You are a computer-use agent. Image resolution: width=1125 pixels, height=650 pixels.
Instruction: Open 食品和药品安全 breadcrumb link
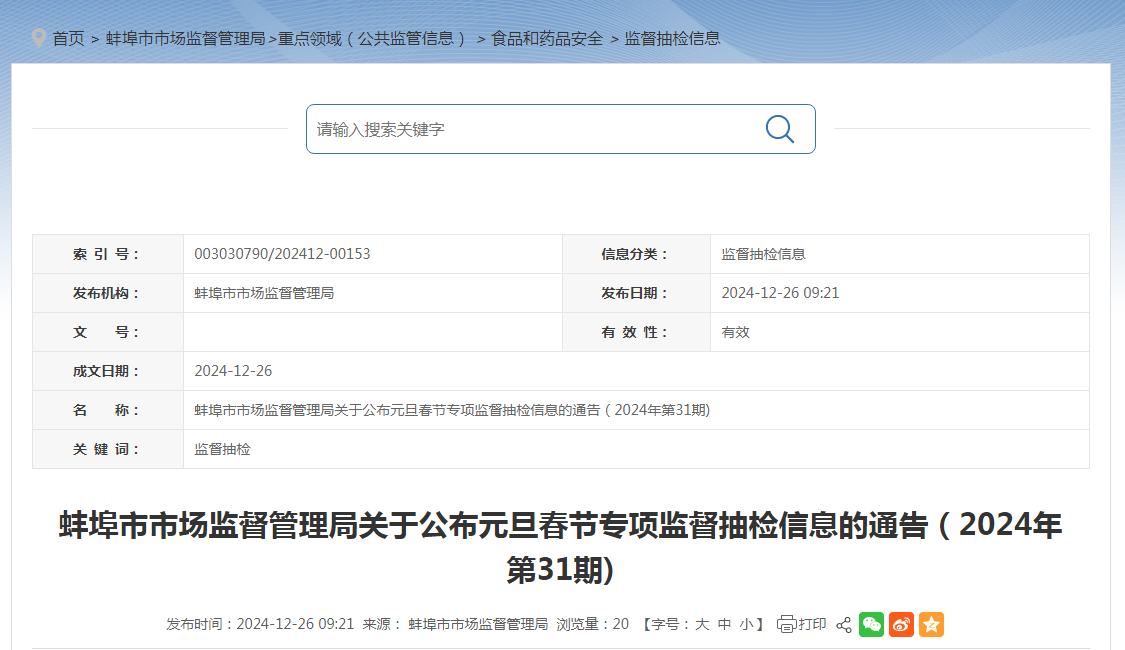click(547, 39)
